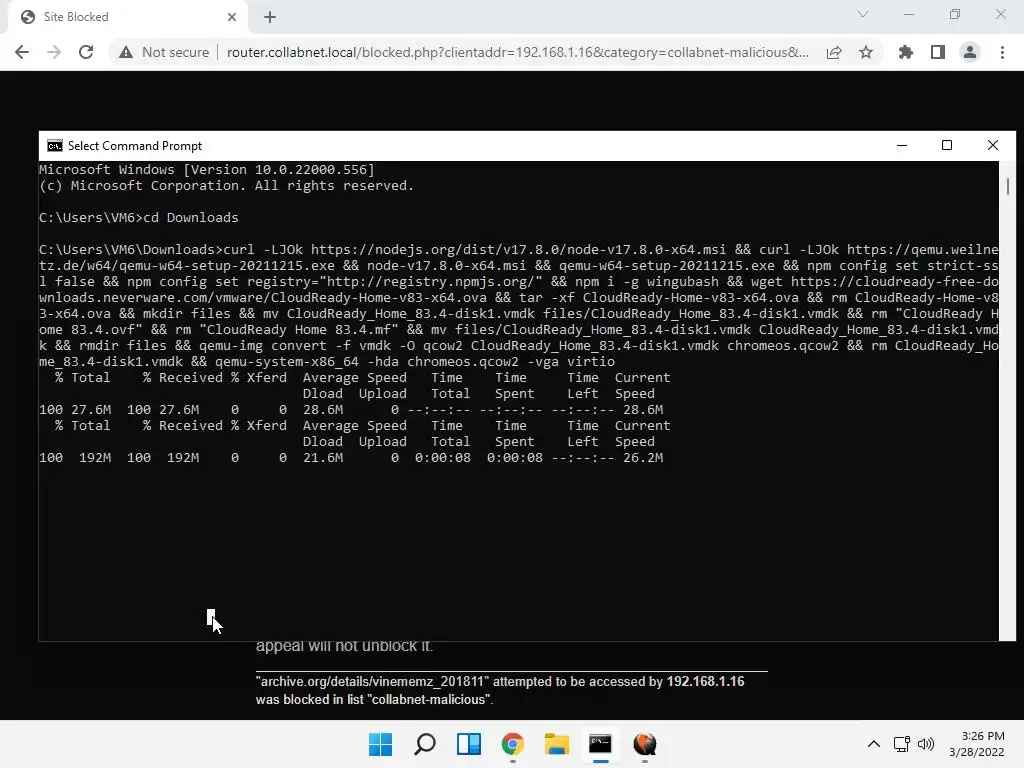Click the '27.6M' total in the first download row

pyautogui.click(x=91, y=409)
